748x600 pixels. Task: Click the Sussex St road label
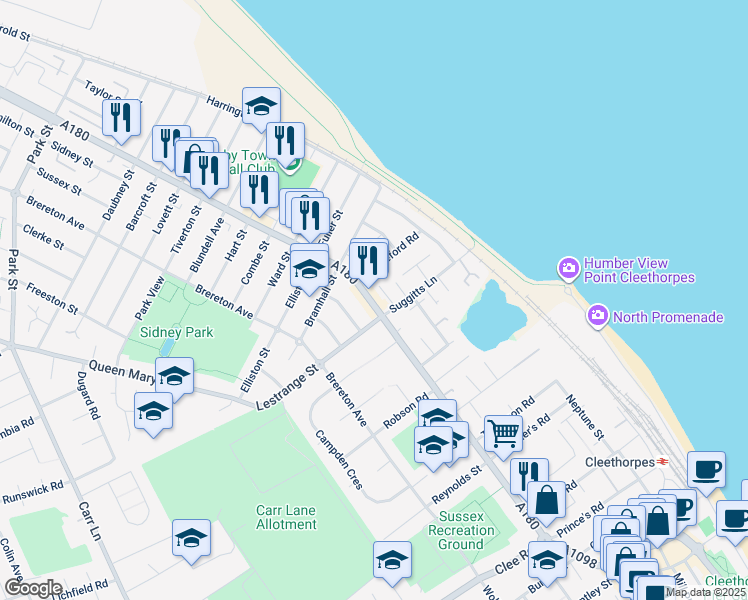pos(59,181)
